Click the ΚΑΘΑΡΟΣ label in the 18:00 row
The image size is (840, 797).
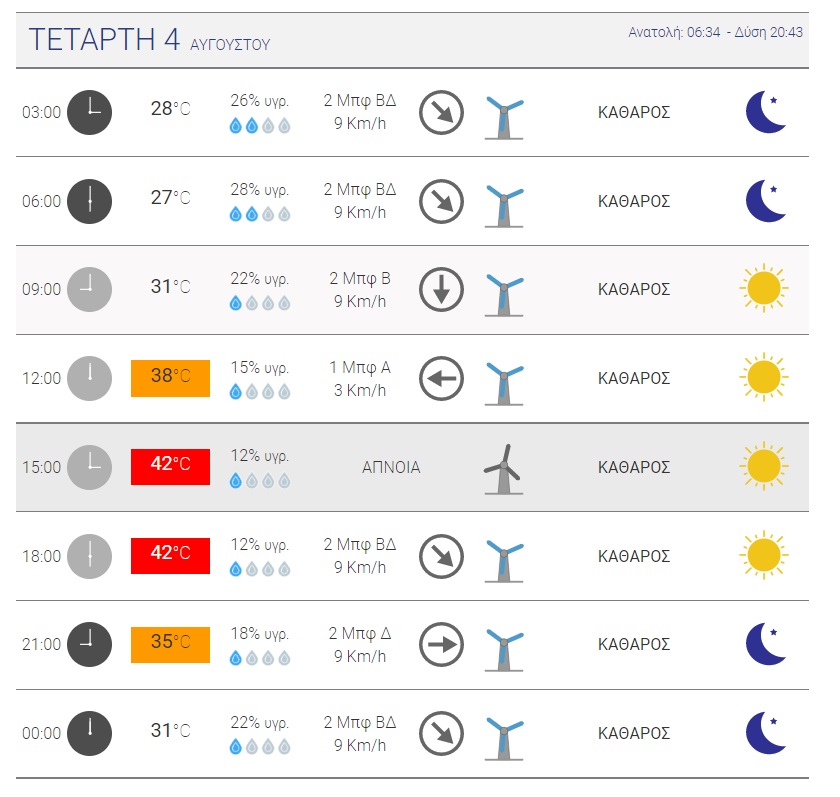coord(634,557)
